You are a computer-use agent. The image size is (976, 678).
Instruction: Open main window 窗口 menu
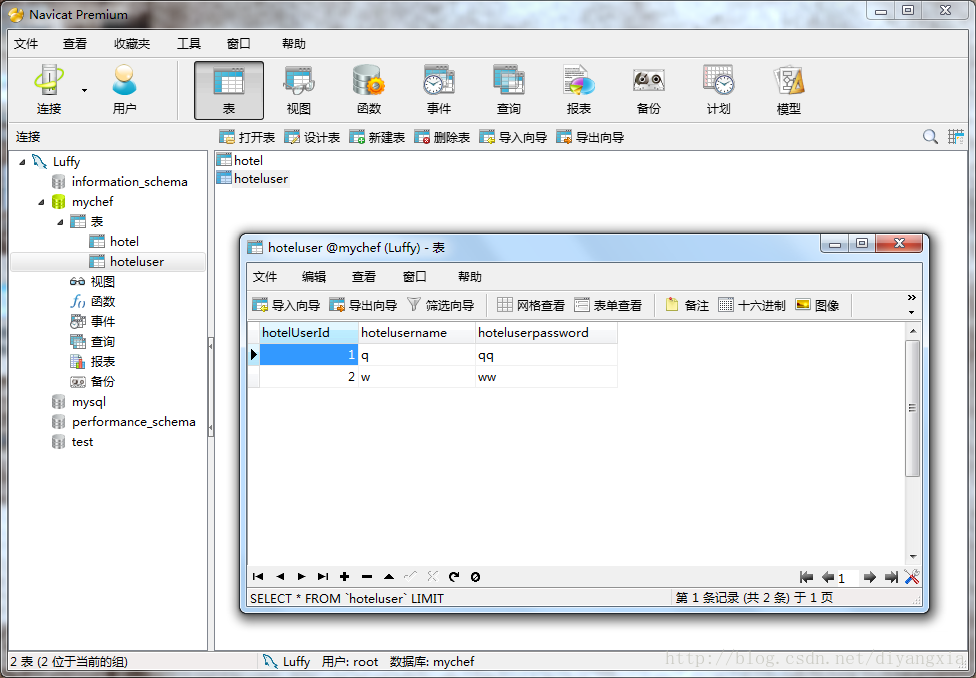(239, 44)
